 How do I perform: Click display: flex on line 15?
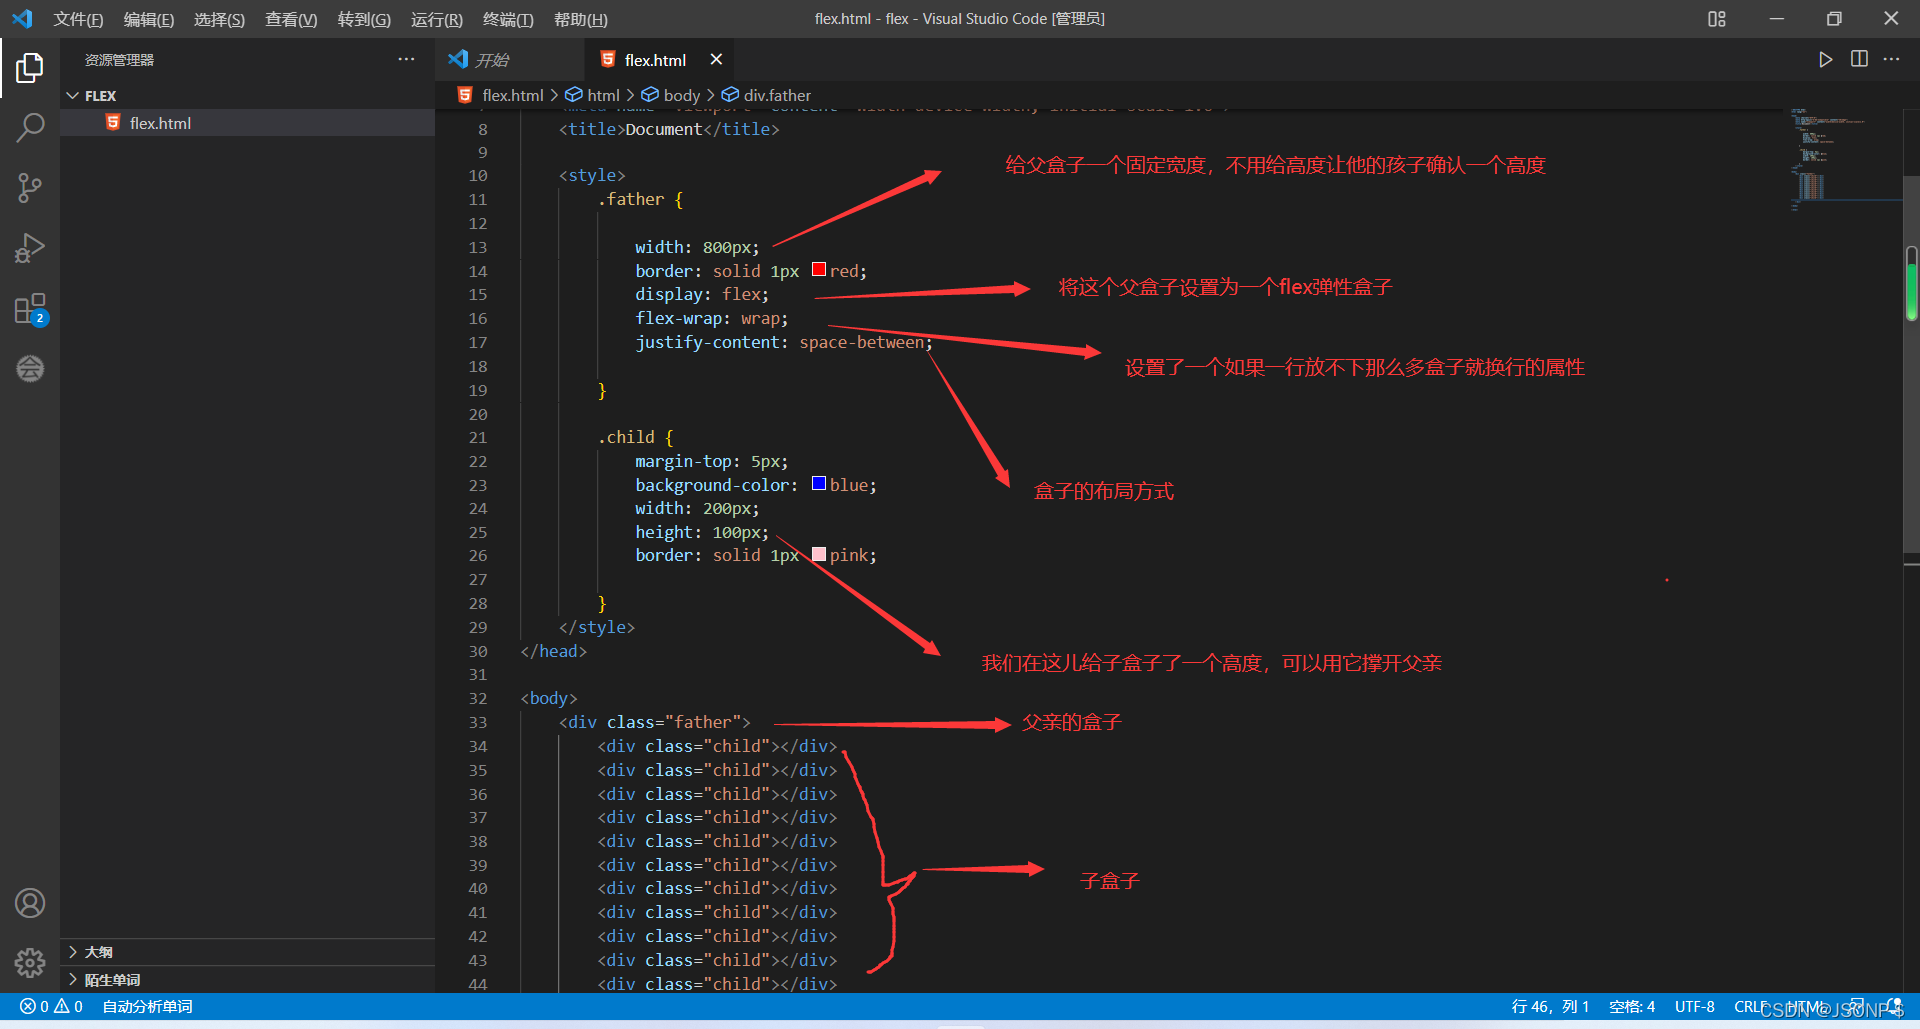coord(702,294)
